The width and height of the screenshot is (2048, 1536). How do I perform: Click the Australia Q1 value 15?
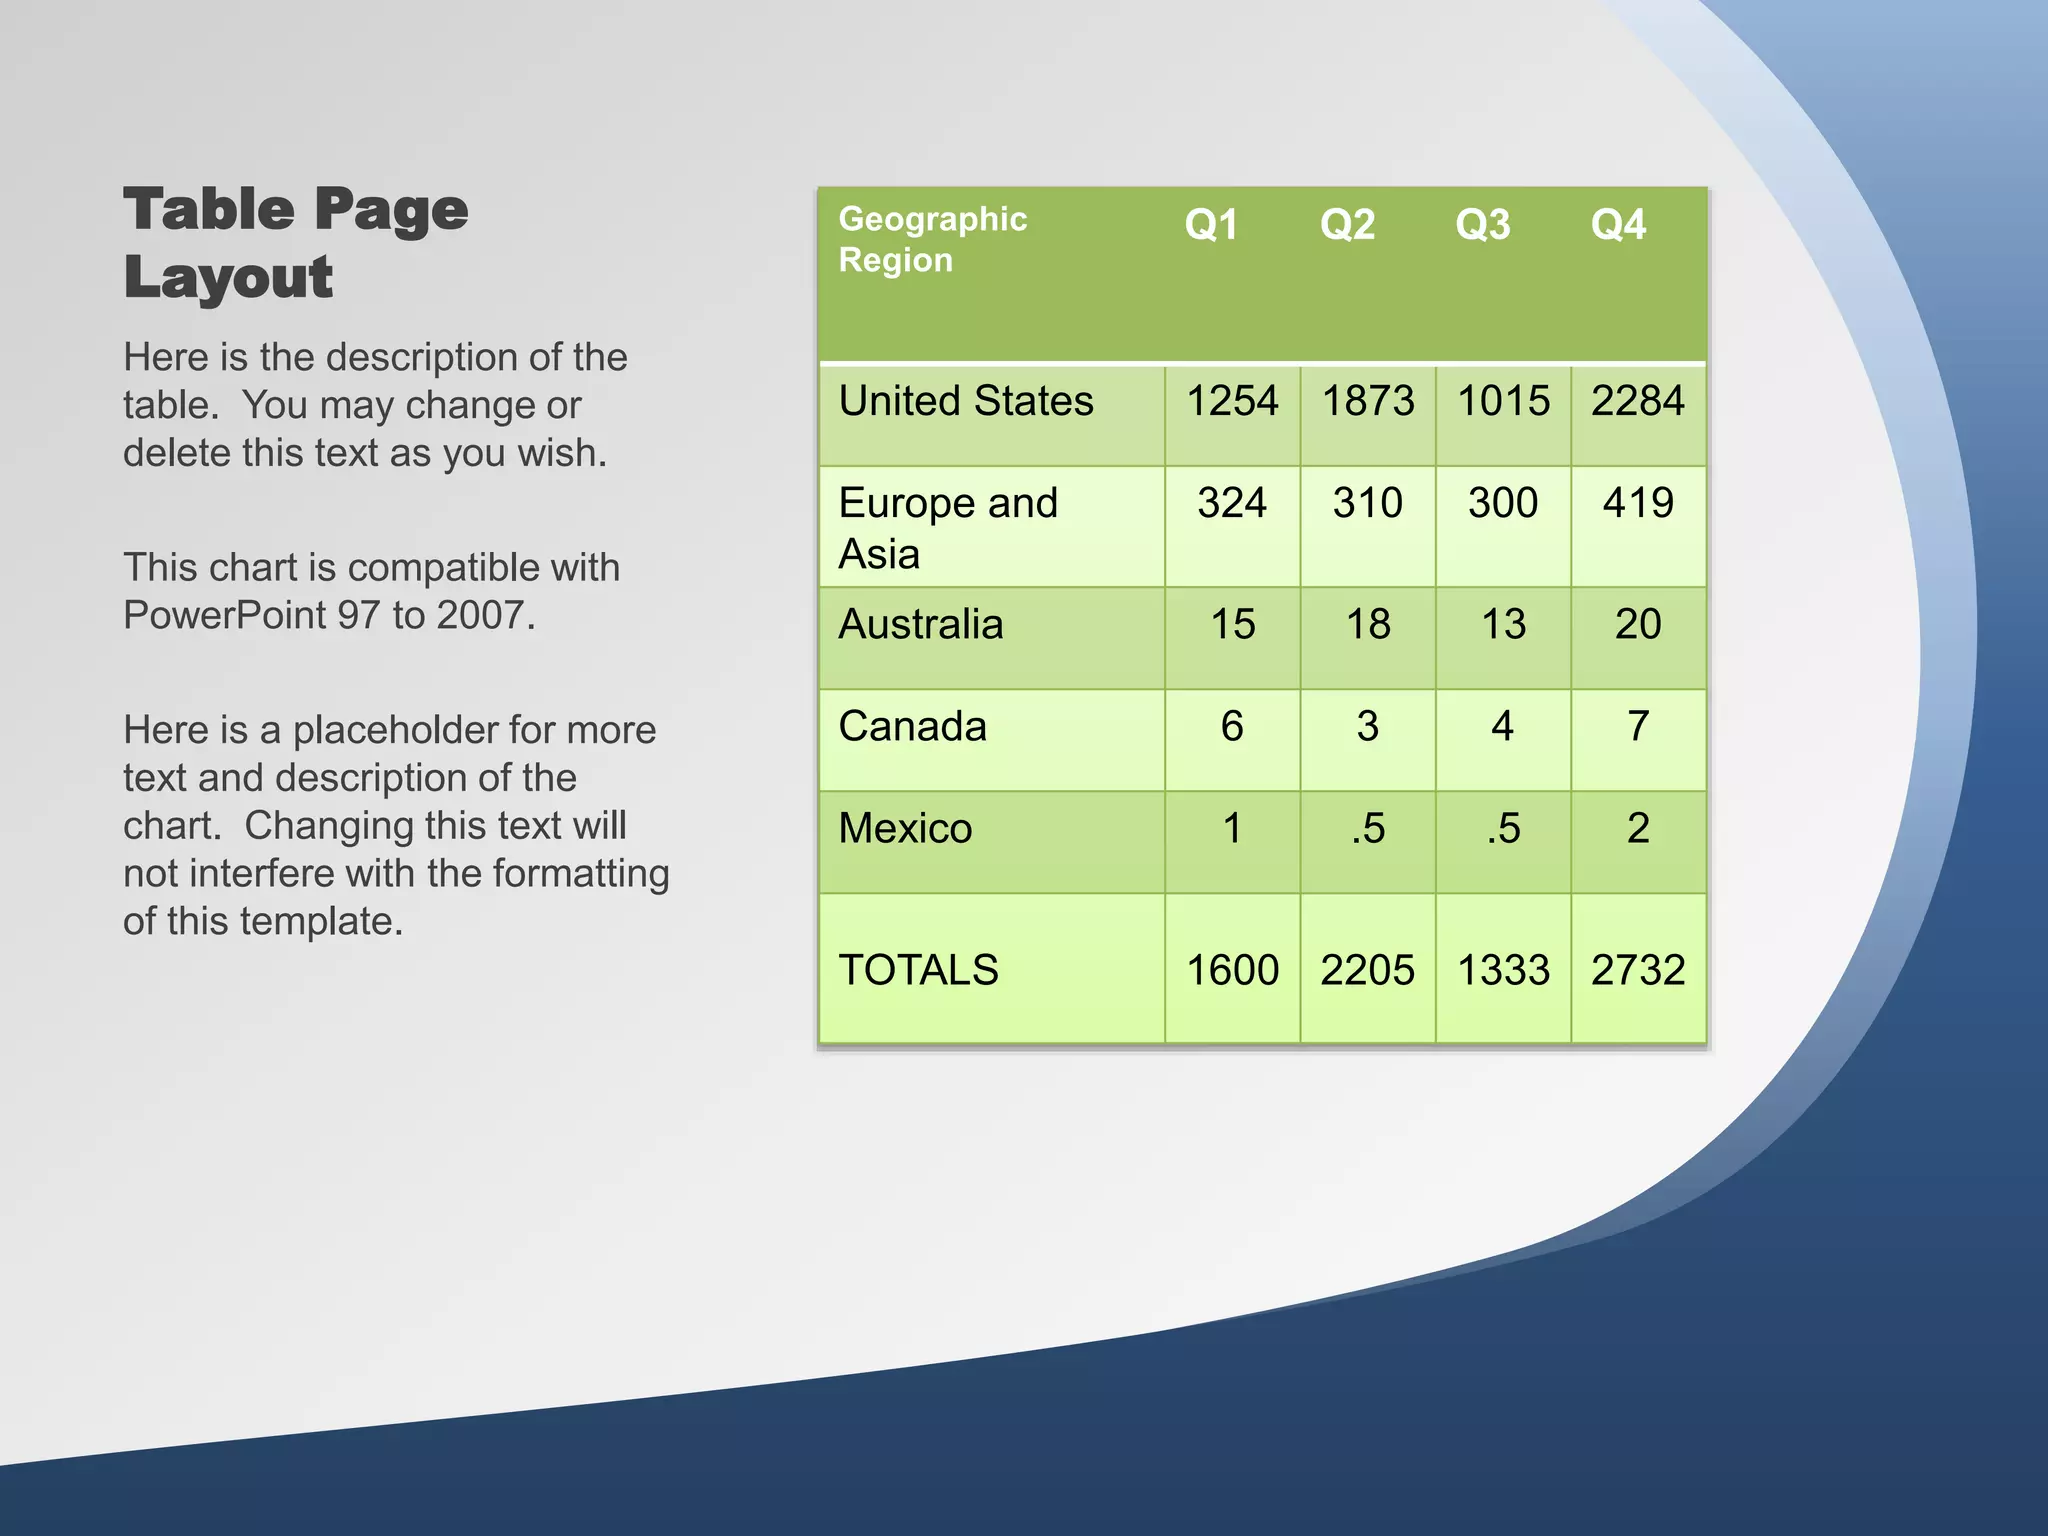(x=1232, y=625)
